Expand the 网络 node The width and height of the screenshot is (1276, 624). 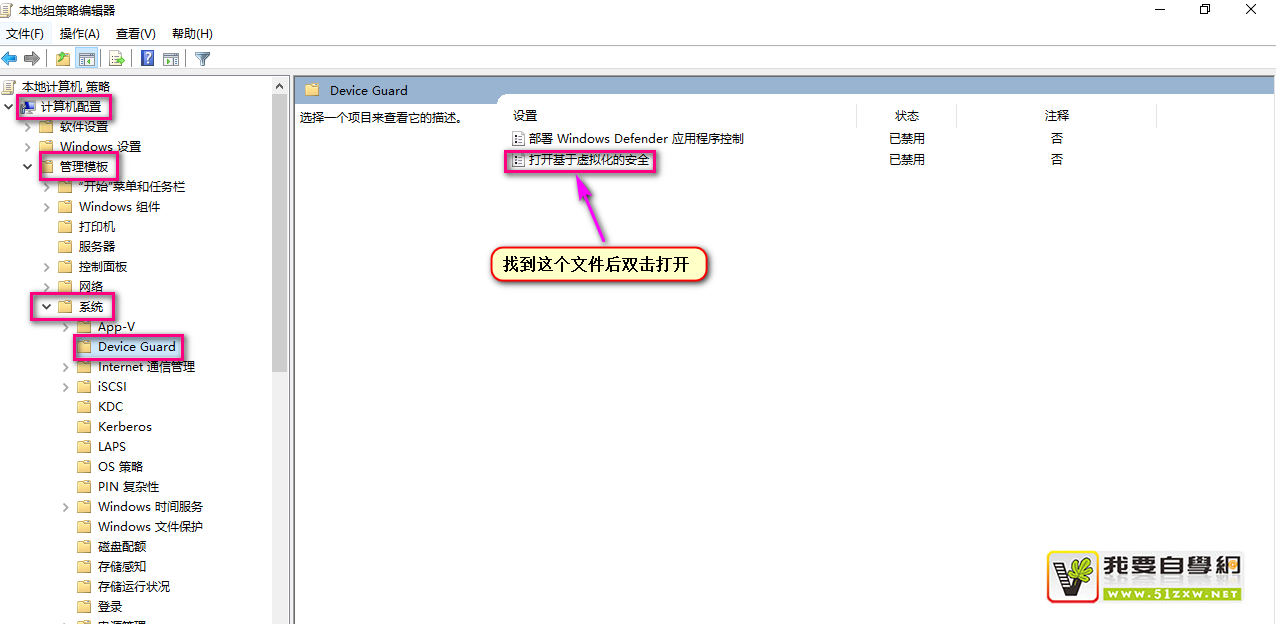click(x=47, y=287)
